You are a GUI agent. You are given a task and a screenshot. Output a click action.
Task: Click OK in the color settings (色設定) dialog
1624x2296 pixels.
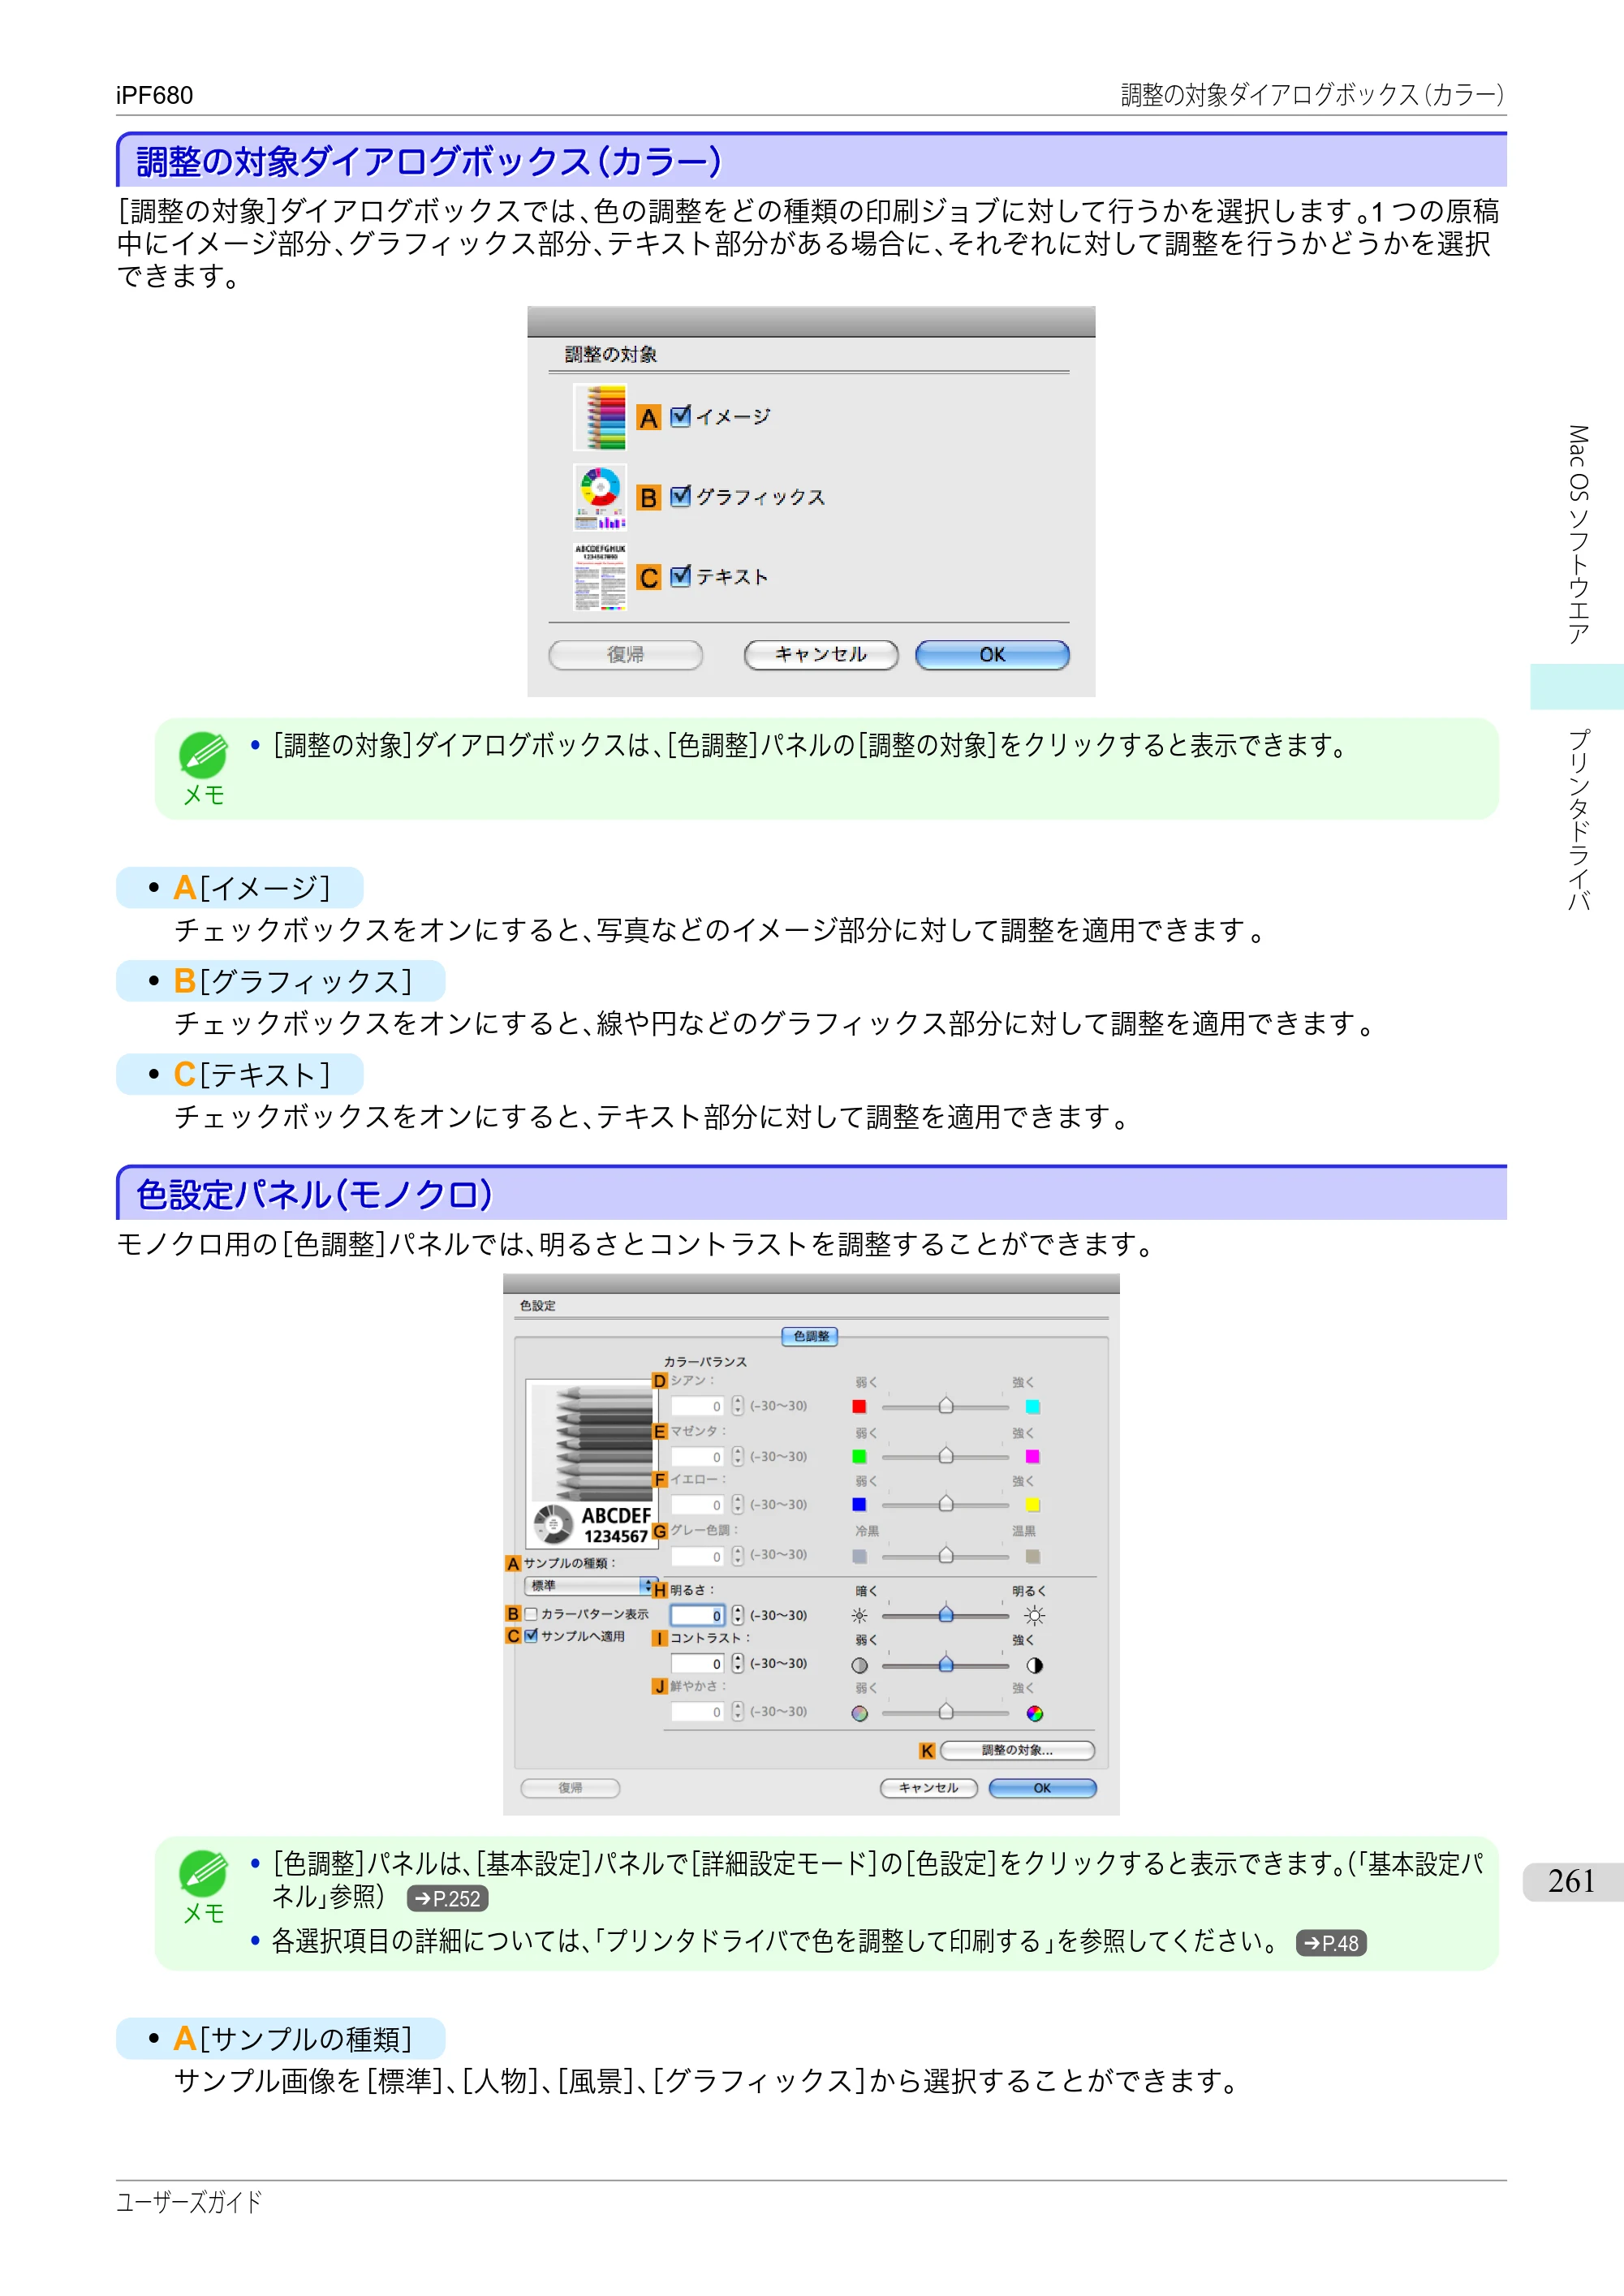tap(1042, 1788)
